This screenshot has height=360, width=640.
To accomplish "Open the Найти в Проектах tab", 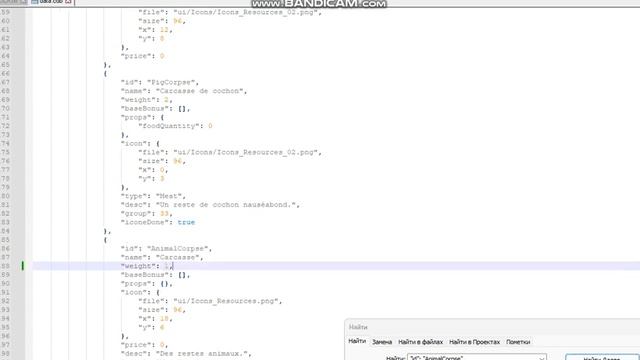I will (x=474, y=342).
